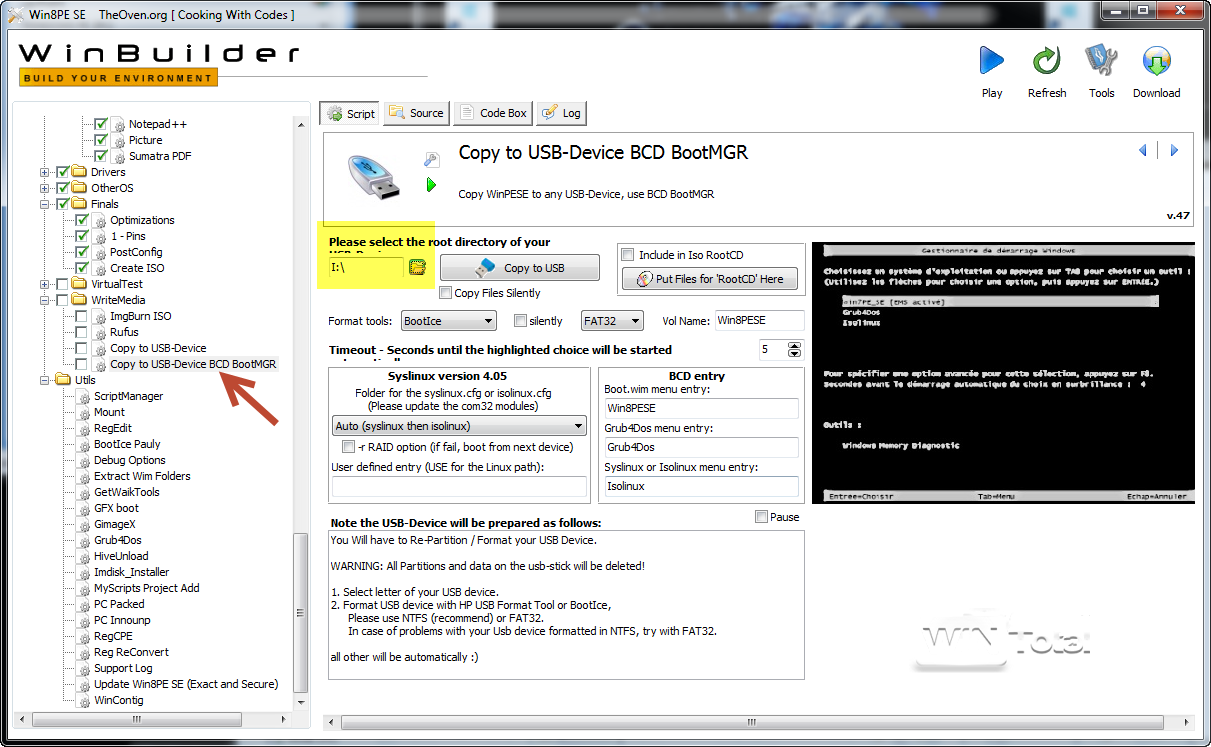
Task: Click the Boot.wim menu entry field
Action: click(701, 408)
